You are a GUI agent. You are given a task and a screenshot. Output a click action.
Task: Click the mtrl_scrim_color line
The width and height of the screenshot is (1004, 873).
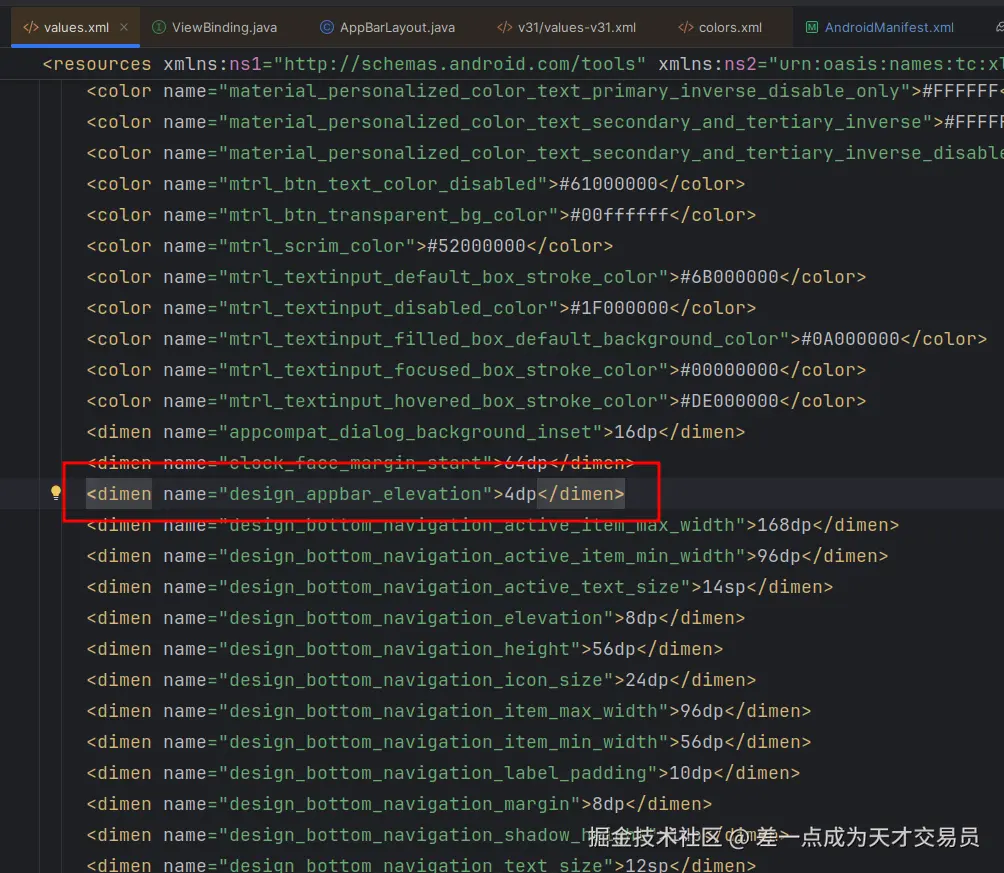point(350,246)
